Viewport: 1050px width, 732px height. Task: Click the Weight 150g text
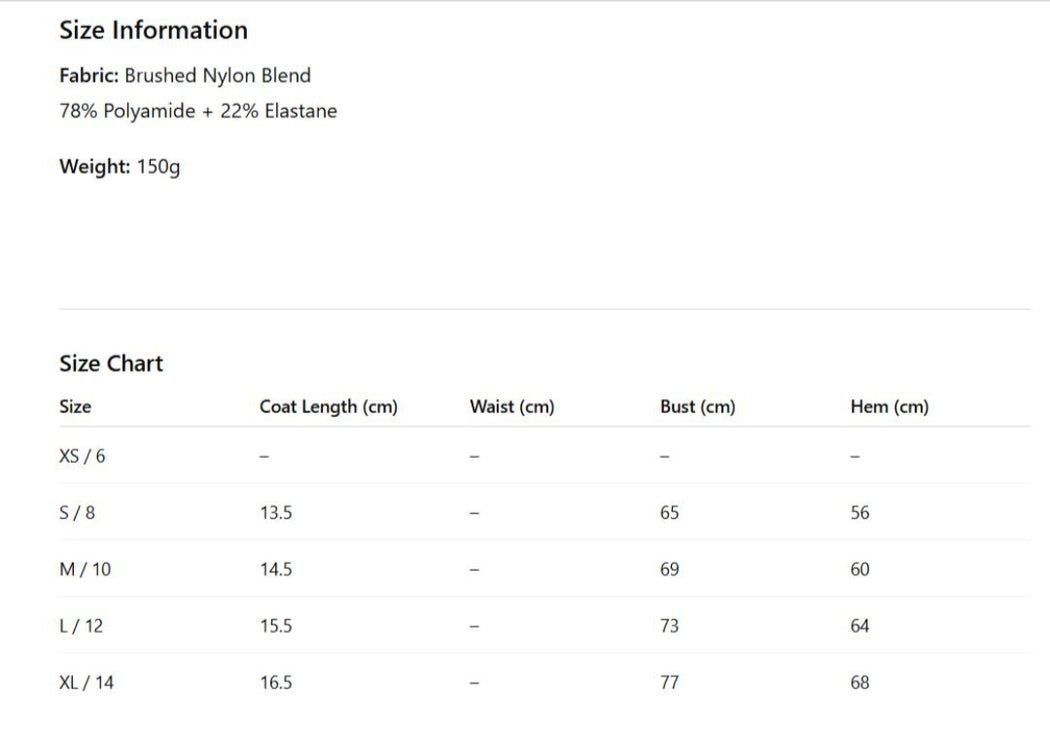tap(120, 167)
